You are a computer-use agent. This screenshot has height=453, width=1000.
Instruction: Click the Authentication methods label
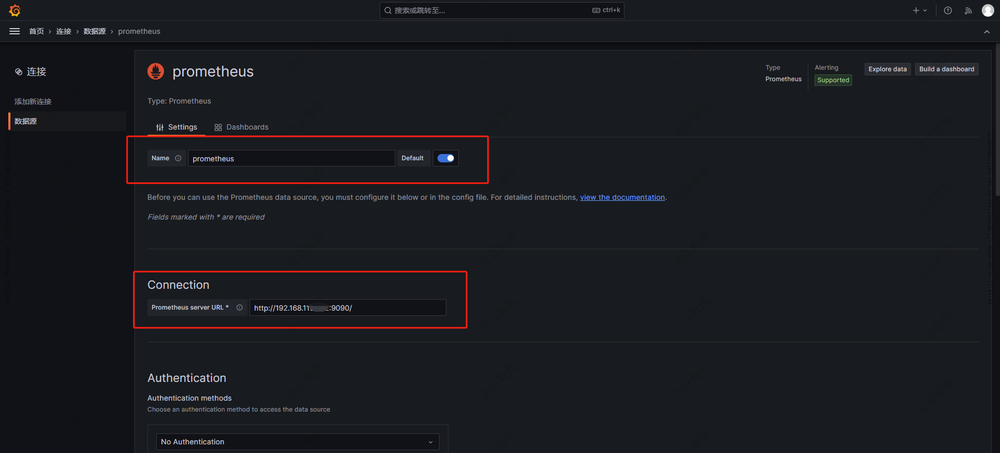click(x=189, y=398)
